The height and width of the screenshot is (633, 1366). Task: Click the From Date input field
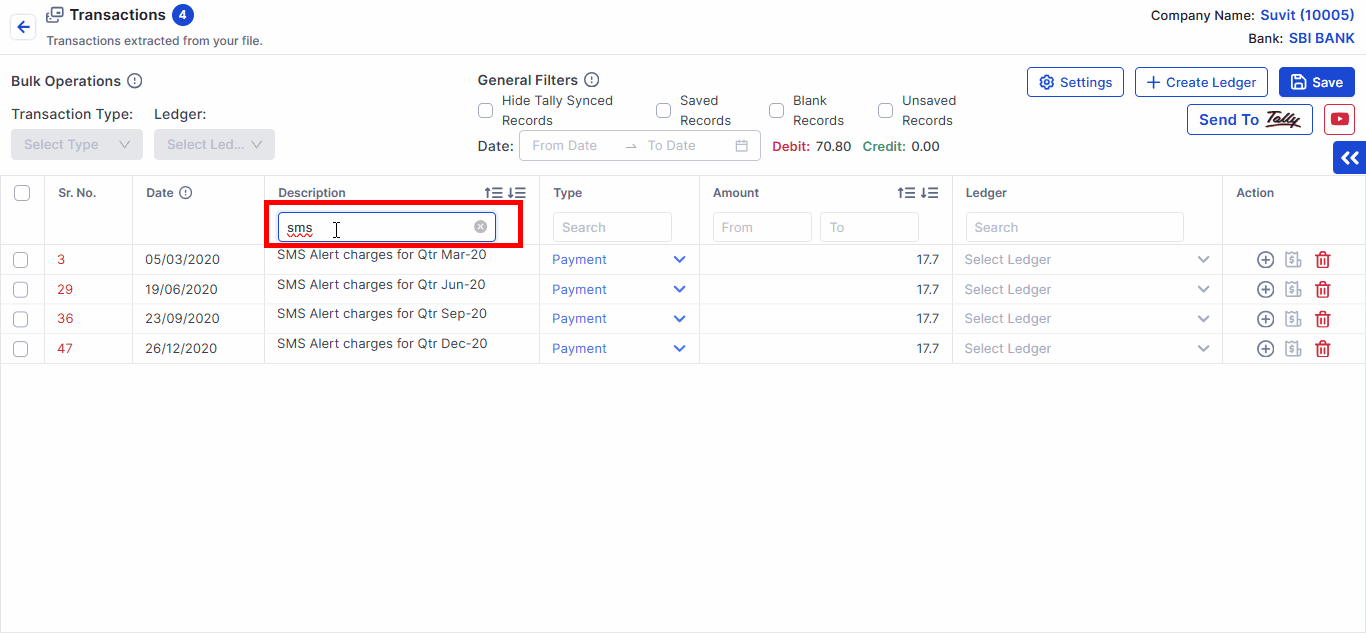(570, 146)
